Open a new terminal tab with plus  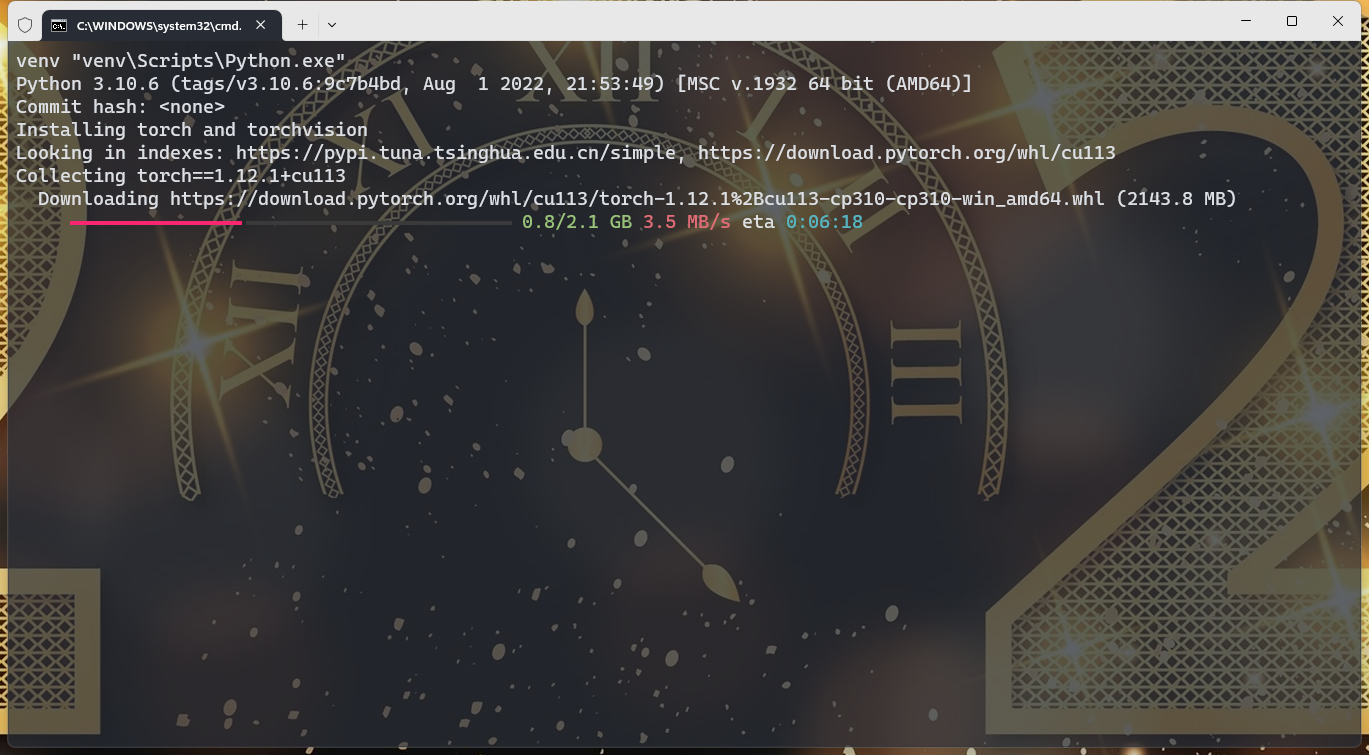click(x=302, y=25)
